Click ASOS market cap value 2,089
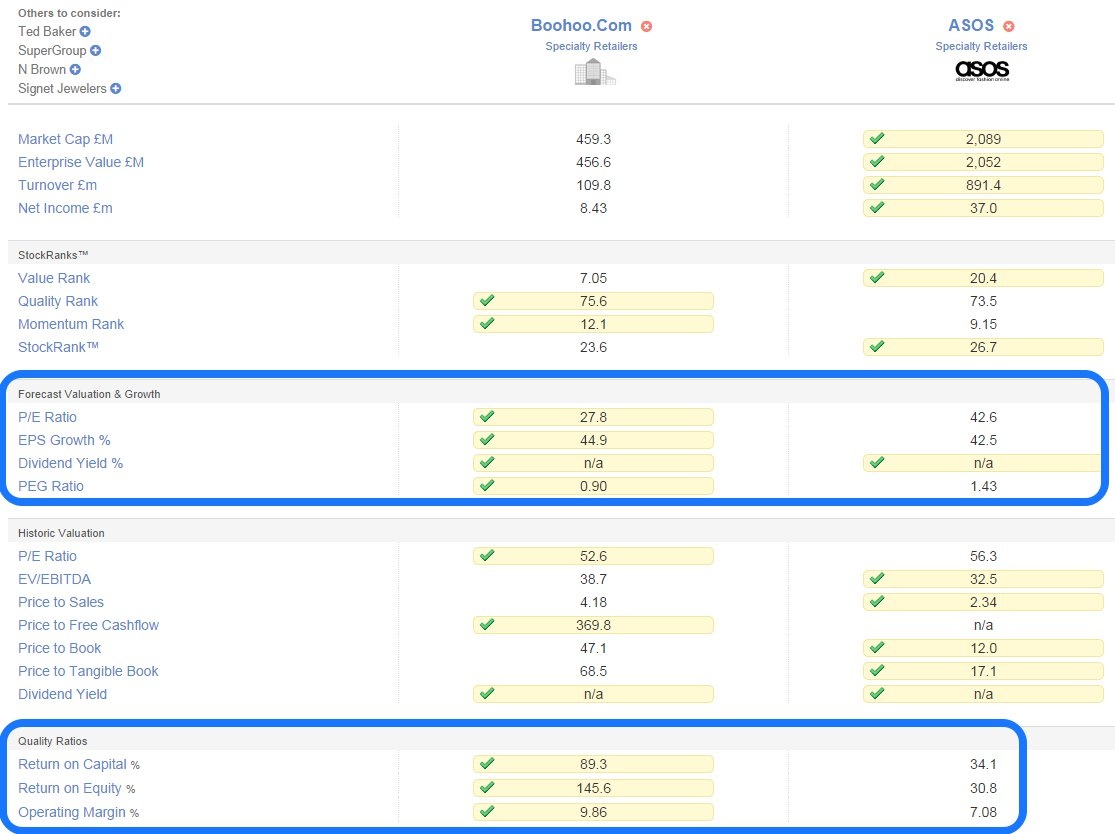This screenshot has height=834, width=1115. (x=983, y=139)
